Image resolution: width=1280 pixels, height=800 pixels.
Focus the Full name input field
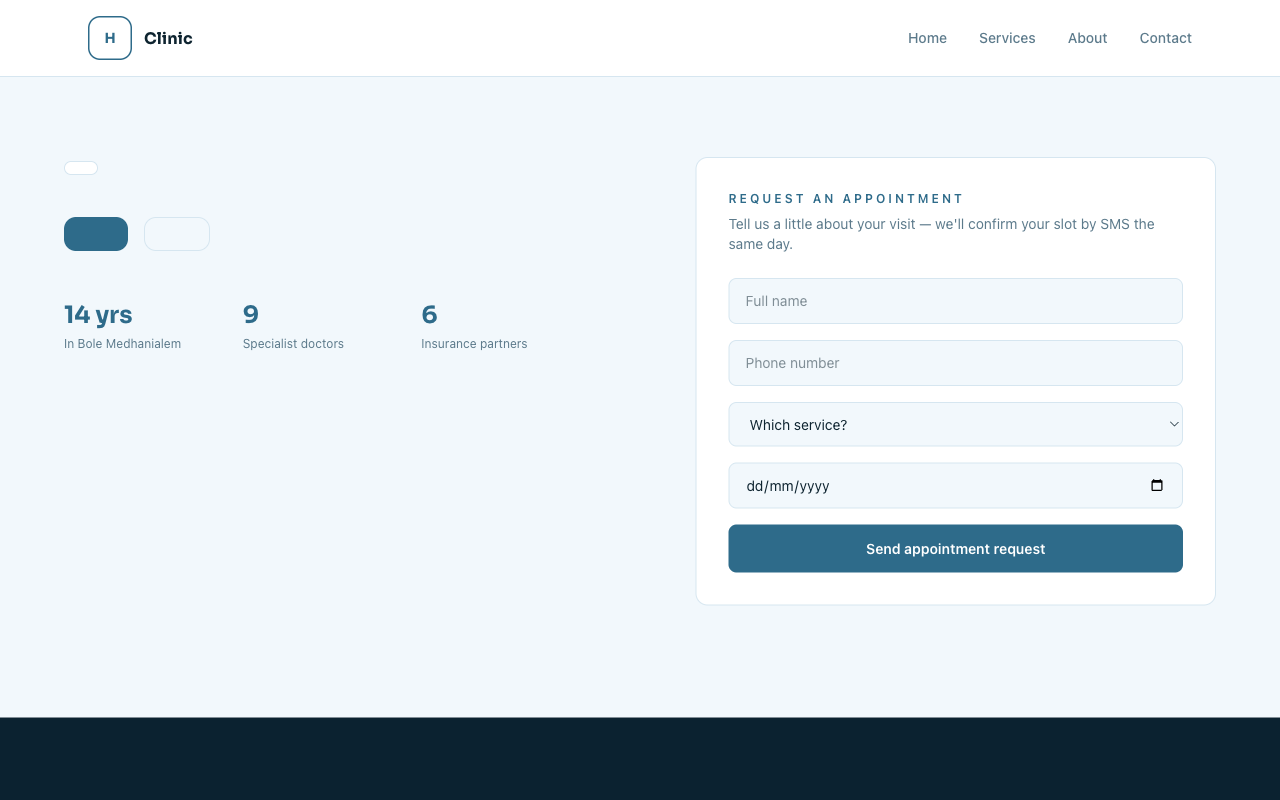pyautogui.click(x=955, y=301)
